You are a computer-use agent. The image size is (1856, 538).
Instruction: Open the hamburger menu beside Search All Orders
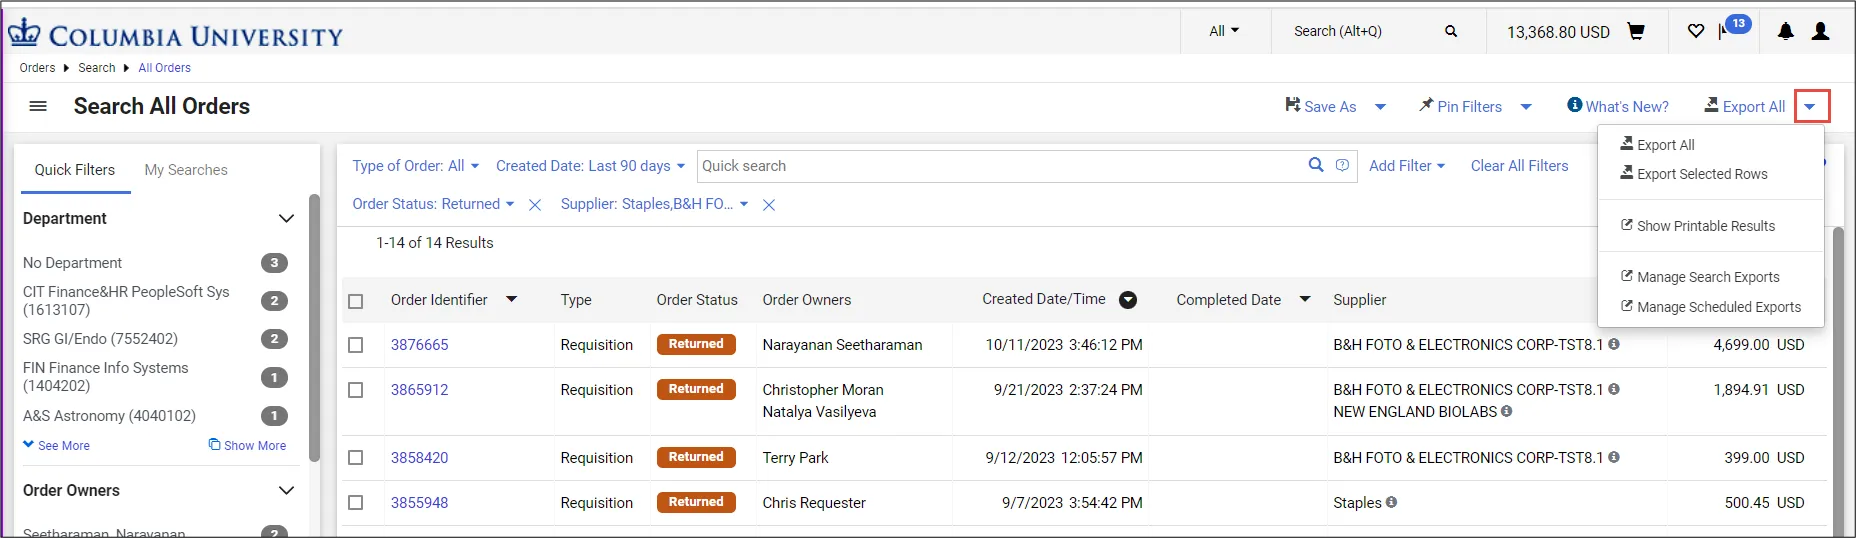coord(38,106)
